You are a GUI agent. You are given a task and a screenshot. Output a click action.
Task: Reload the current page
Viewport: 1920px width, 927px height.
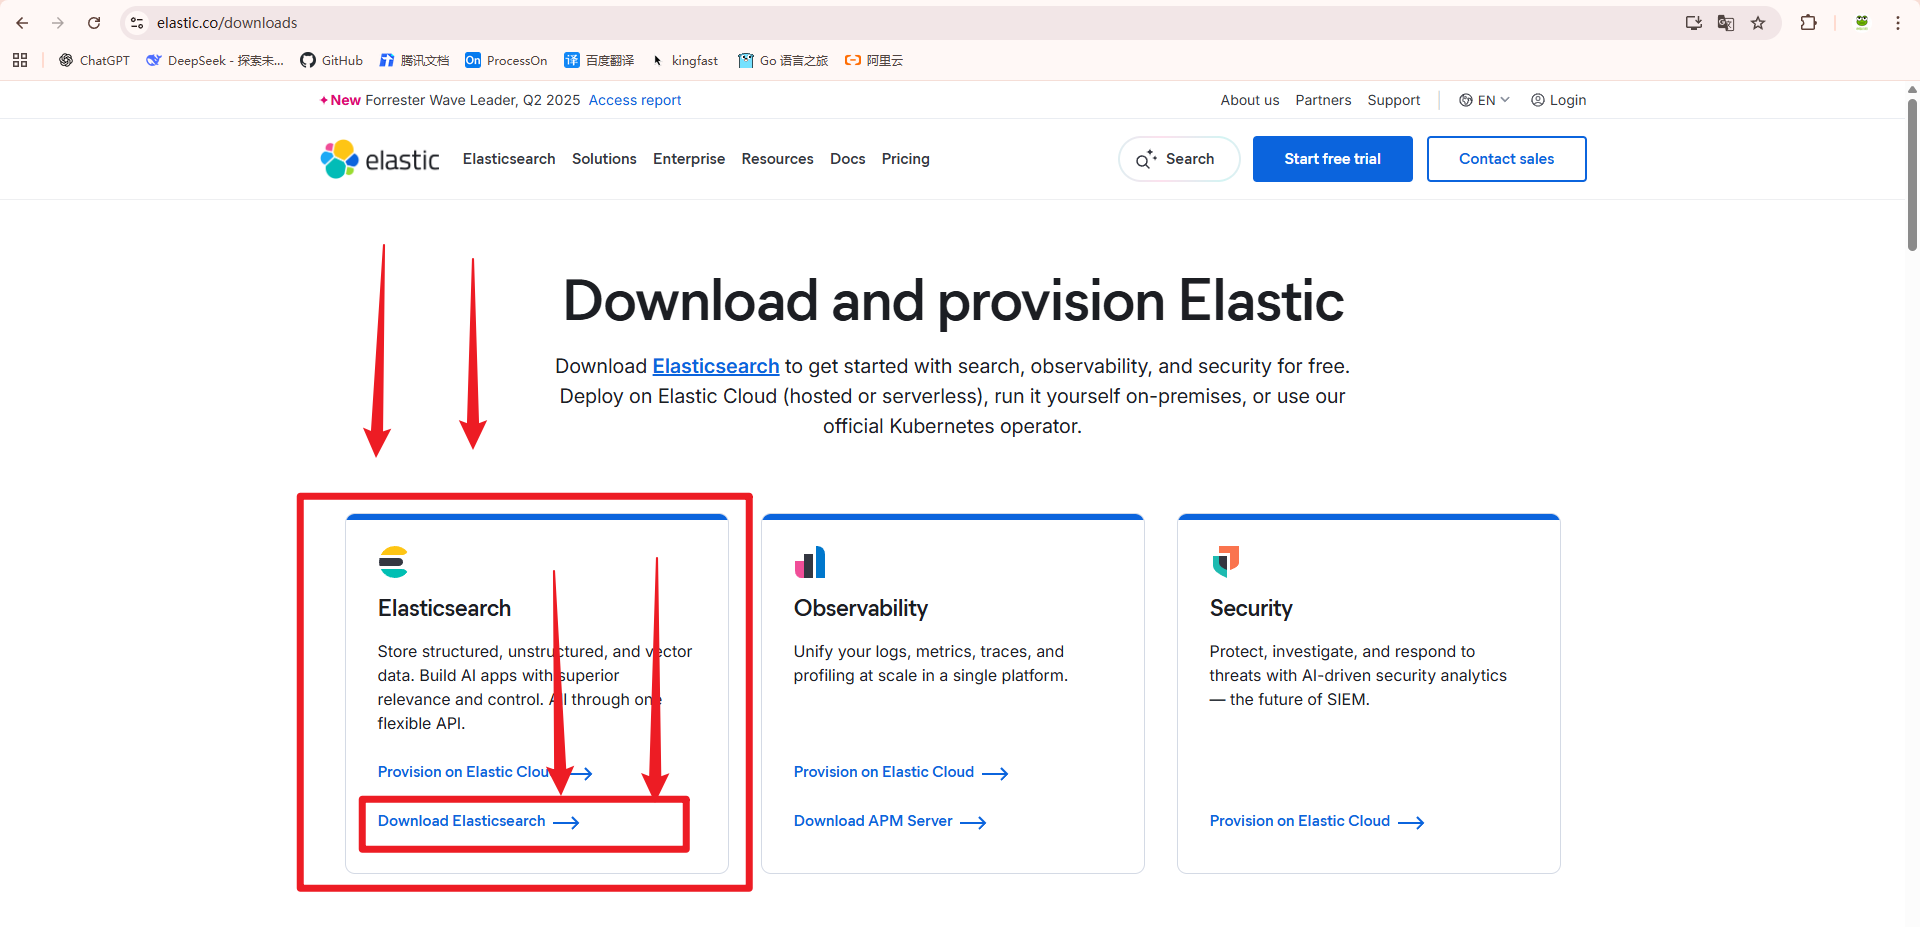click(94, 23)
